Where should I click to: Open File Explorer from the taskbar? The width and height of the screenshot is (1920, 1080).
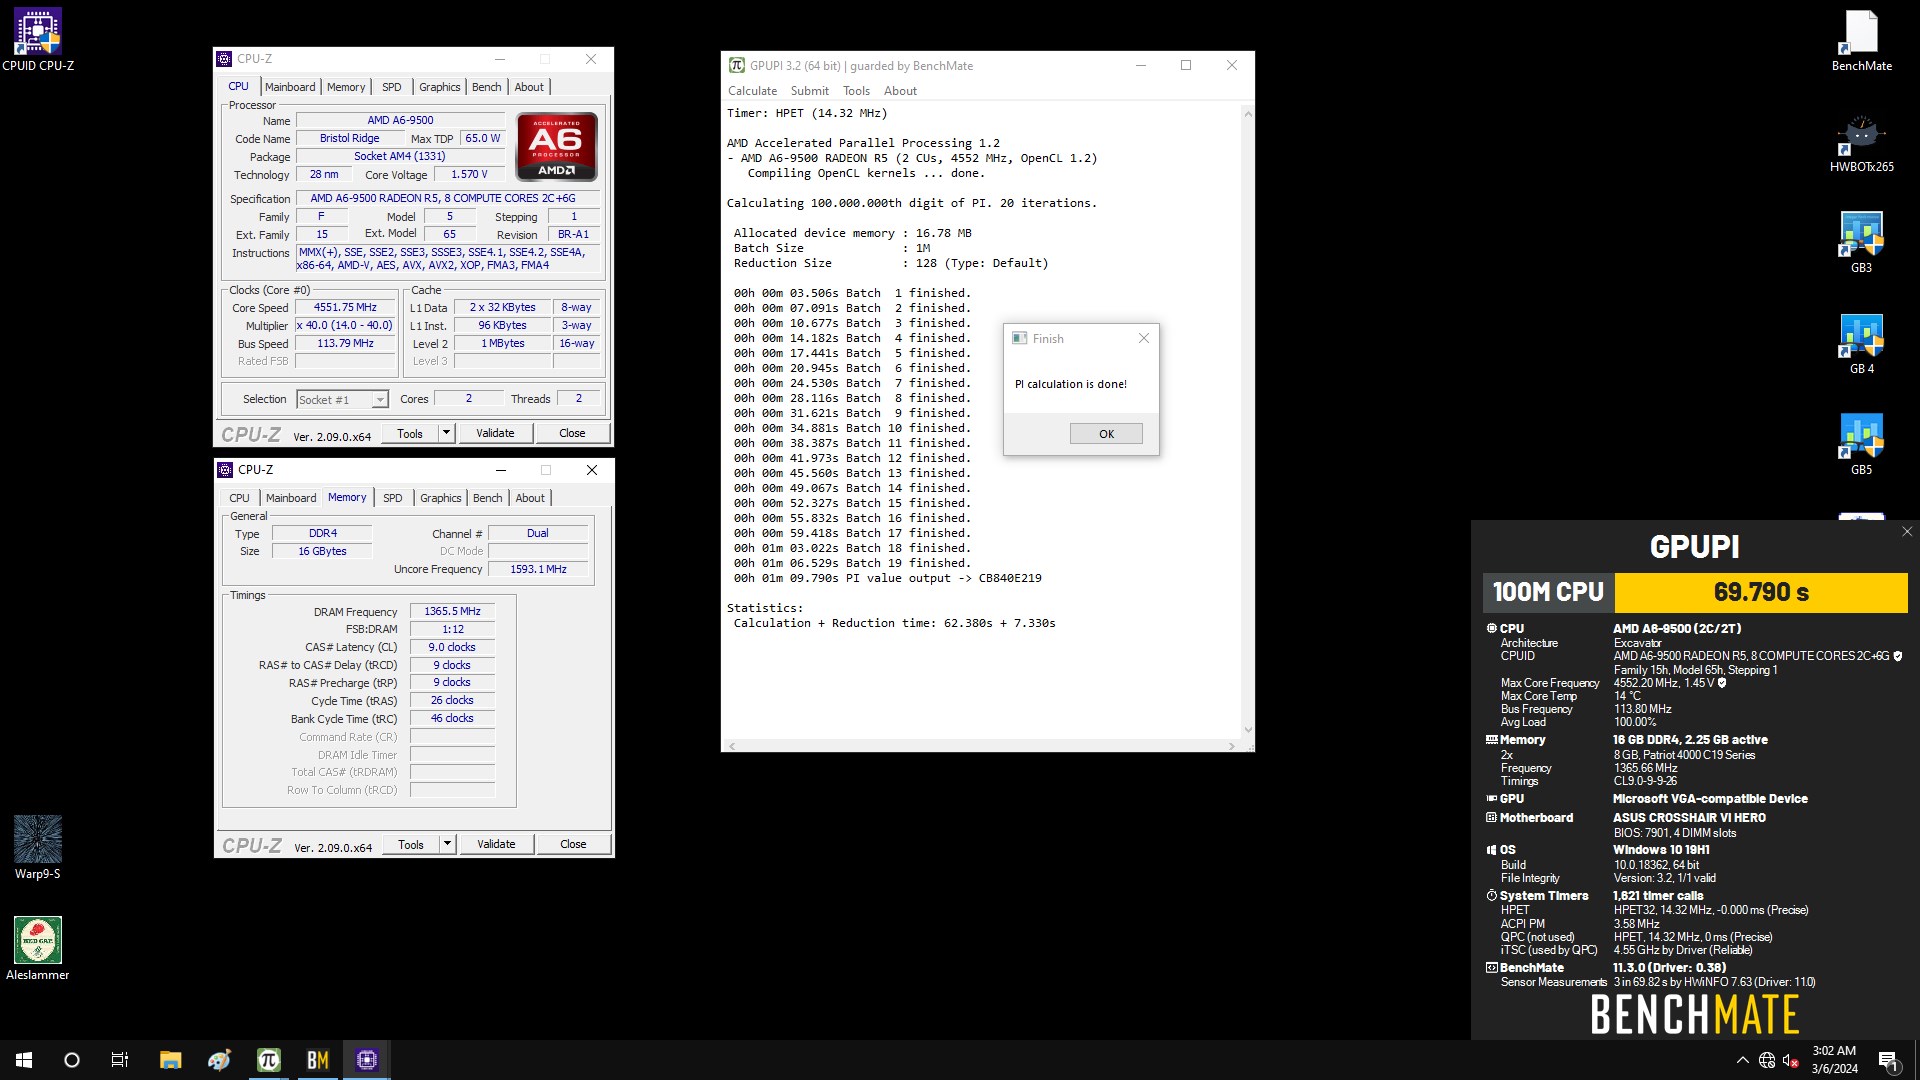pyautogui.click(x=171, y=1060)
